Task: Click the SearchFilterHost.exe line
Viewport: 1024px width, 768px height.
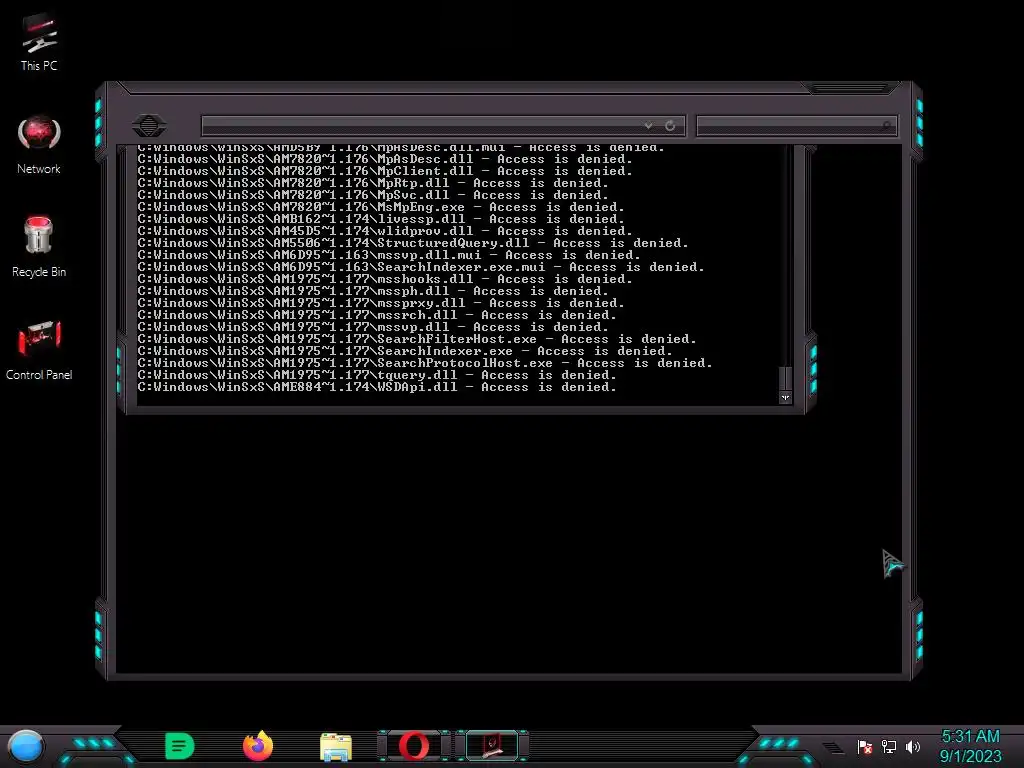Action: coord(417,339)
